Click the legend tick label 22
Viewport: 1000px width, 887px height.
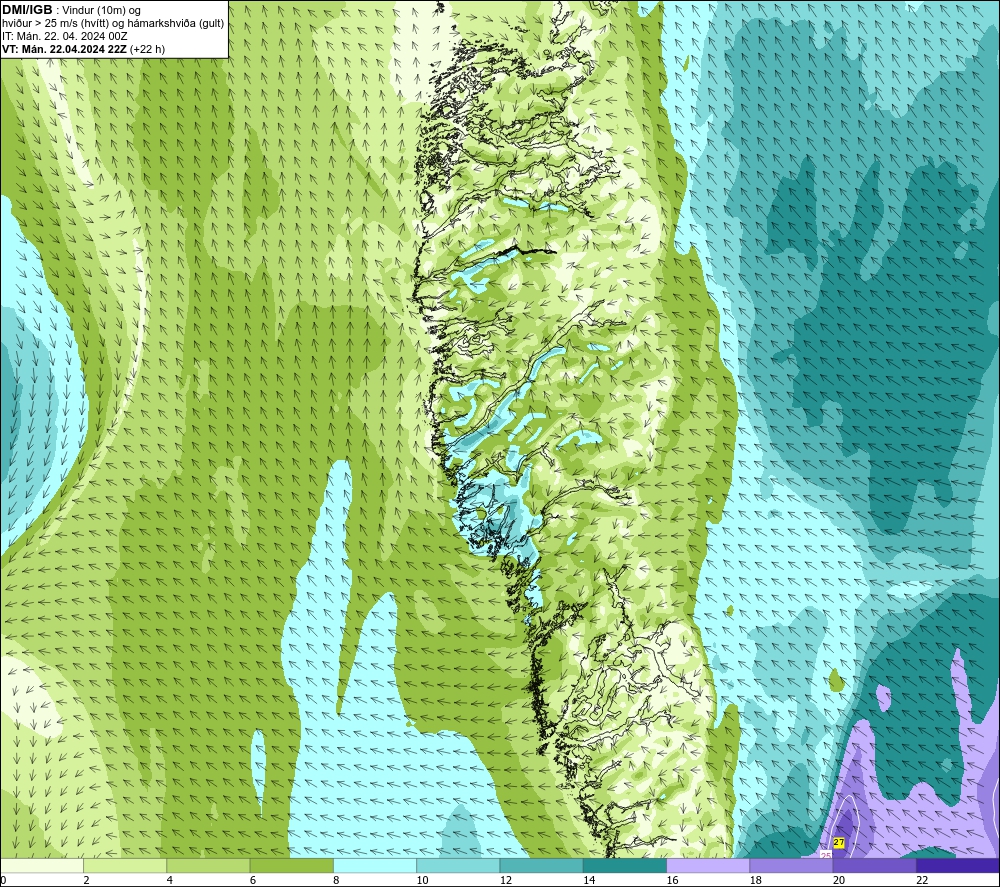pos(922,880)
